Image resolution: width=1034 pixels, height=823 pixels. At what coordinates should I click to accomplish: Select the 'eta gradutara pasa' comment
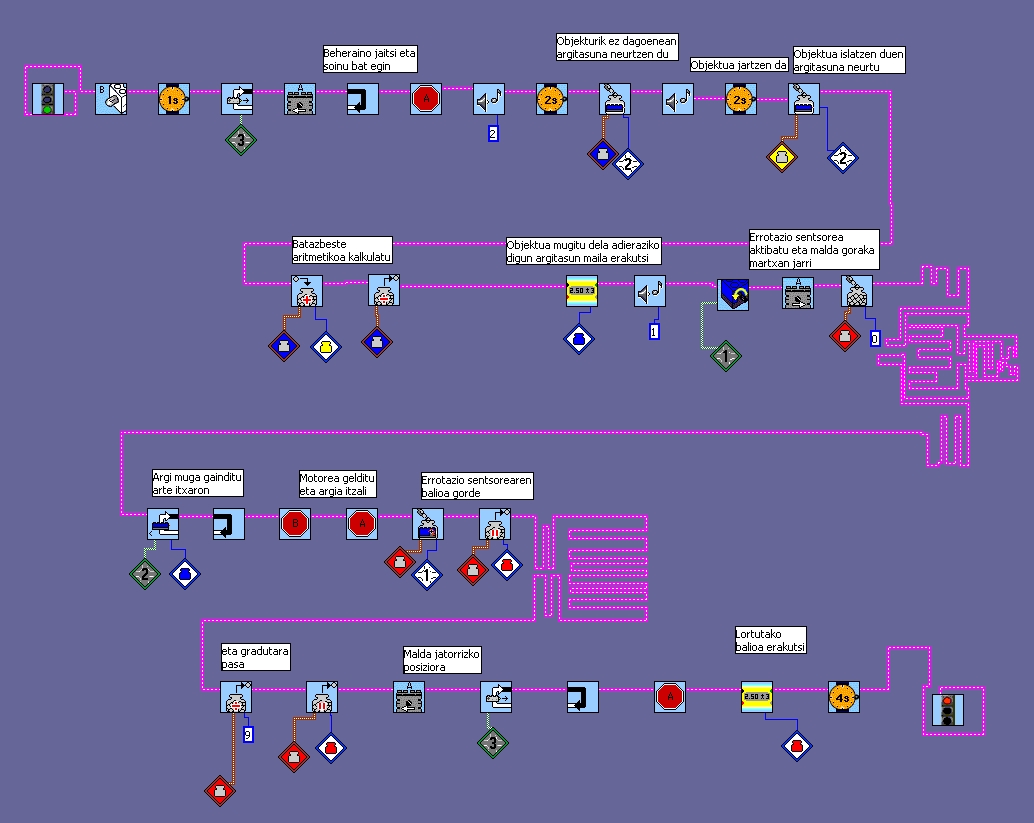click(255, 657)
